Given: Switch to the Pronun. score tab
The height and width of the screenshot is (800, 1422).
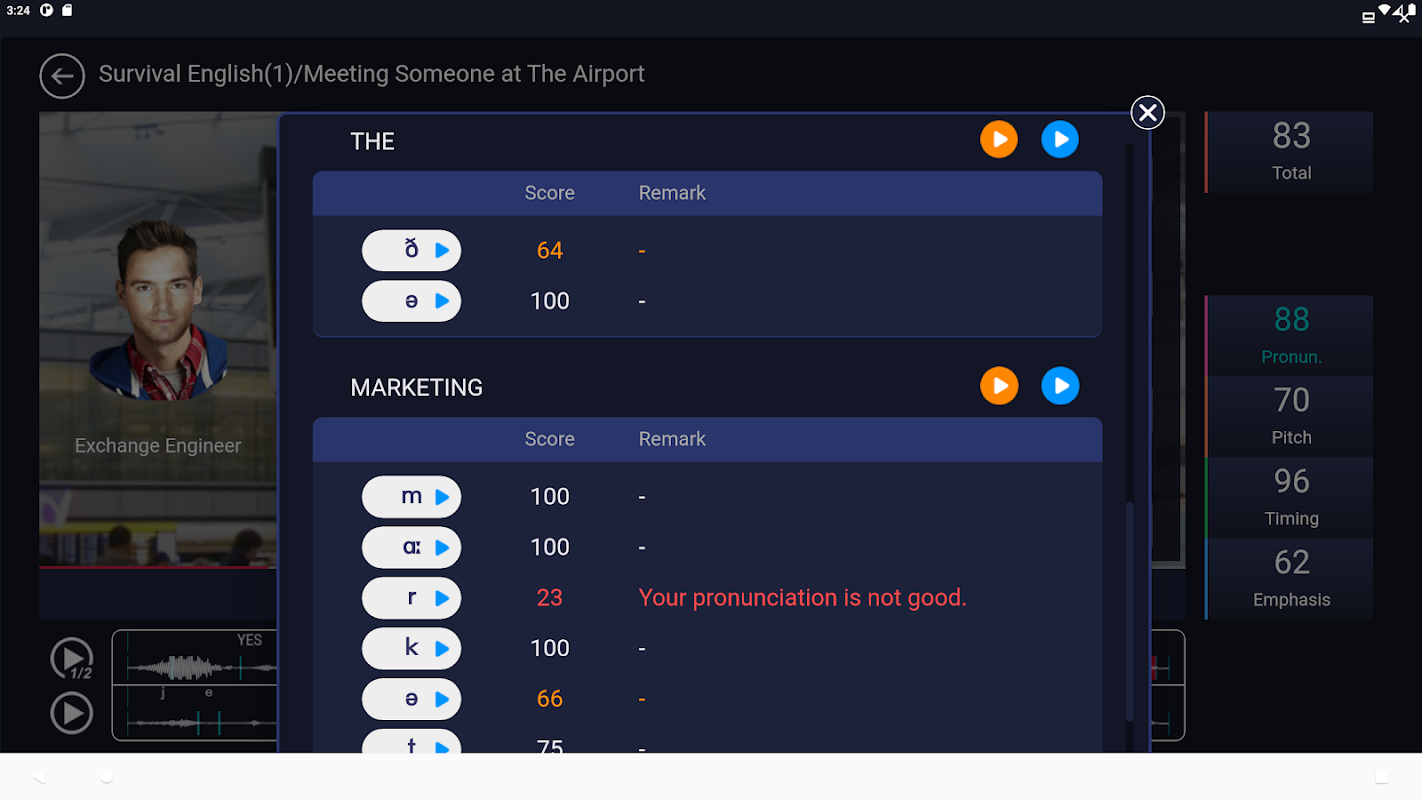Looking at the screenshot, I should pyautogui.click(x=1290, y=335).
